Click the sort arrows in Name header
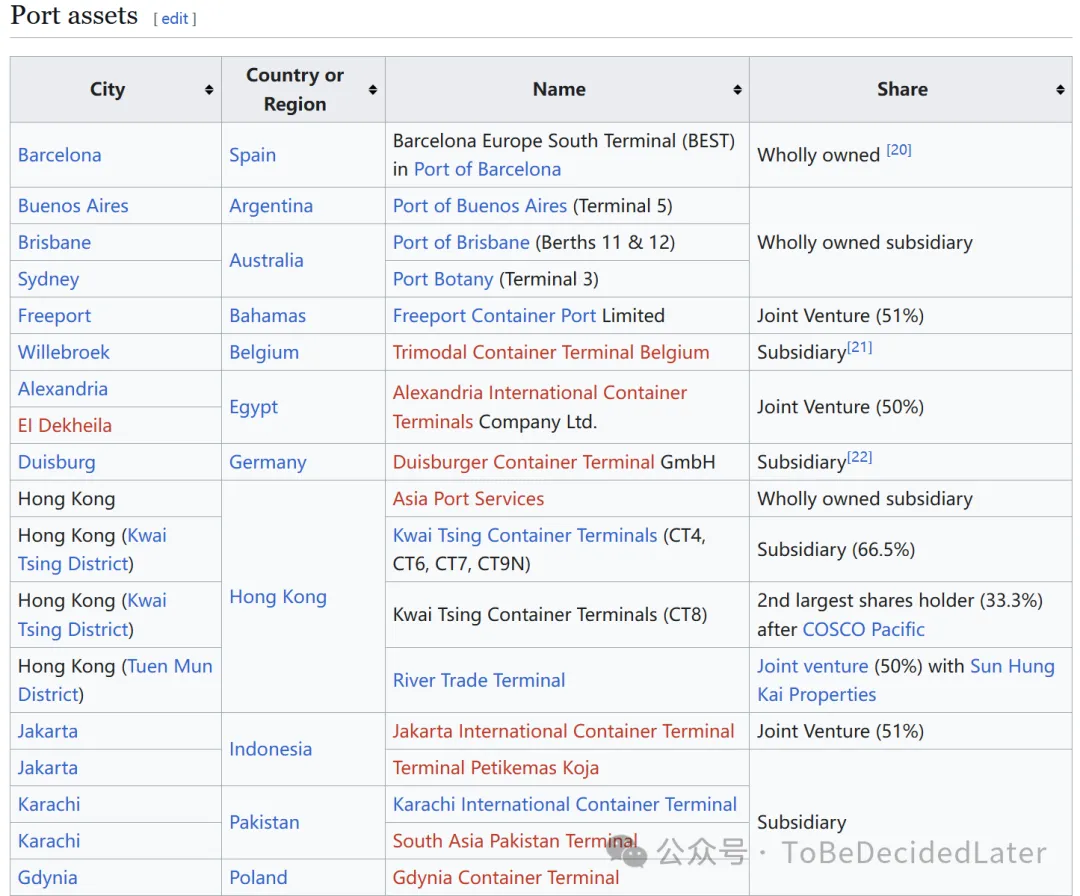1080x896 pixels. click(737, 90)
